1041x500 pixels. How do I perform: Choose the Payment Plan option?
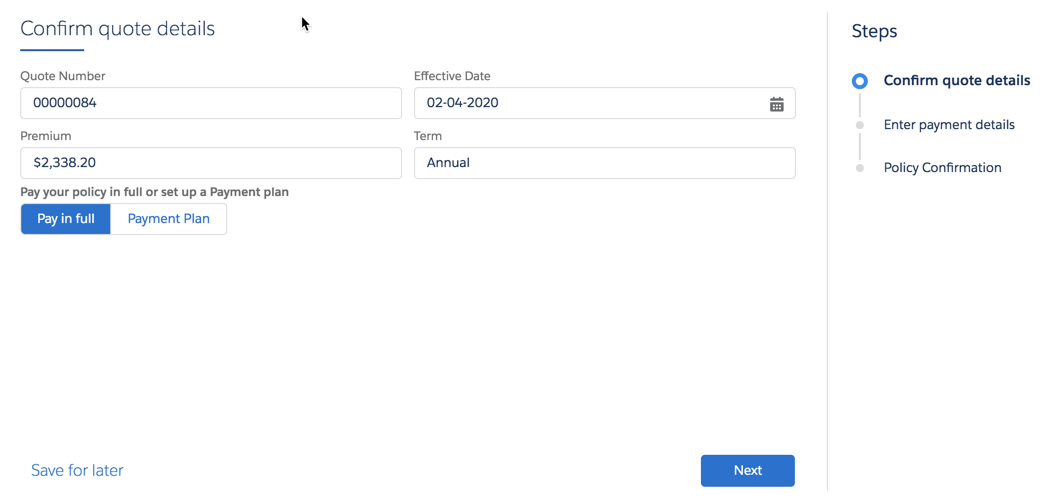[x=169, y=219]
